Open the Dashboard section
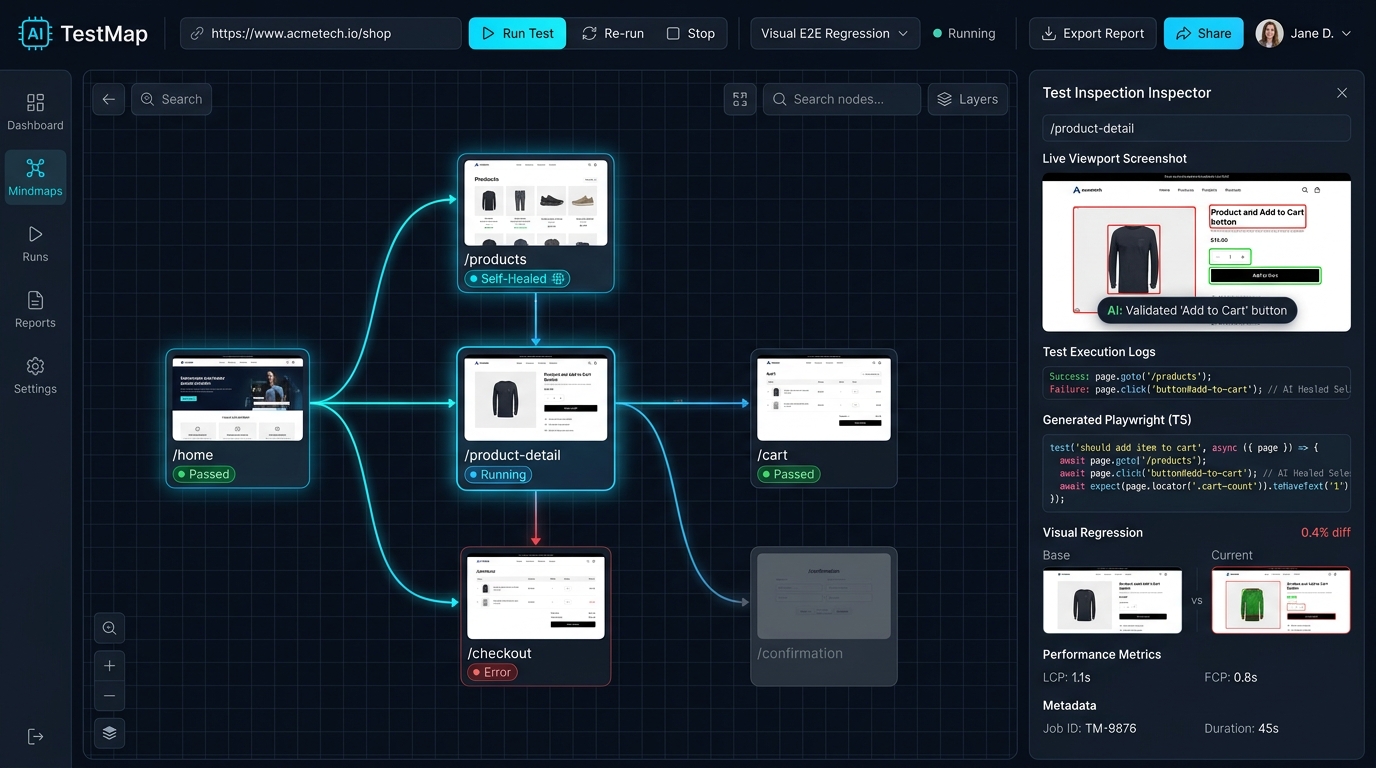The width and height of the screenshot is (1376, 768). (x=35, y=111)
